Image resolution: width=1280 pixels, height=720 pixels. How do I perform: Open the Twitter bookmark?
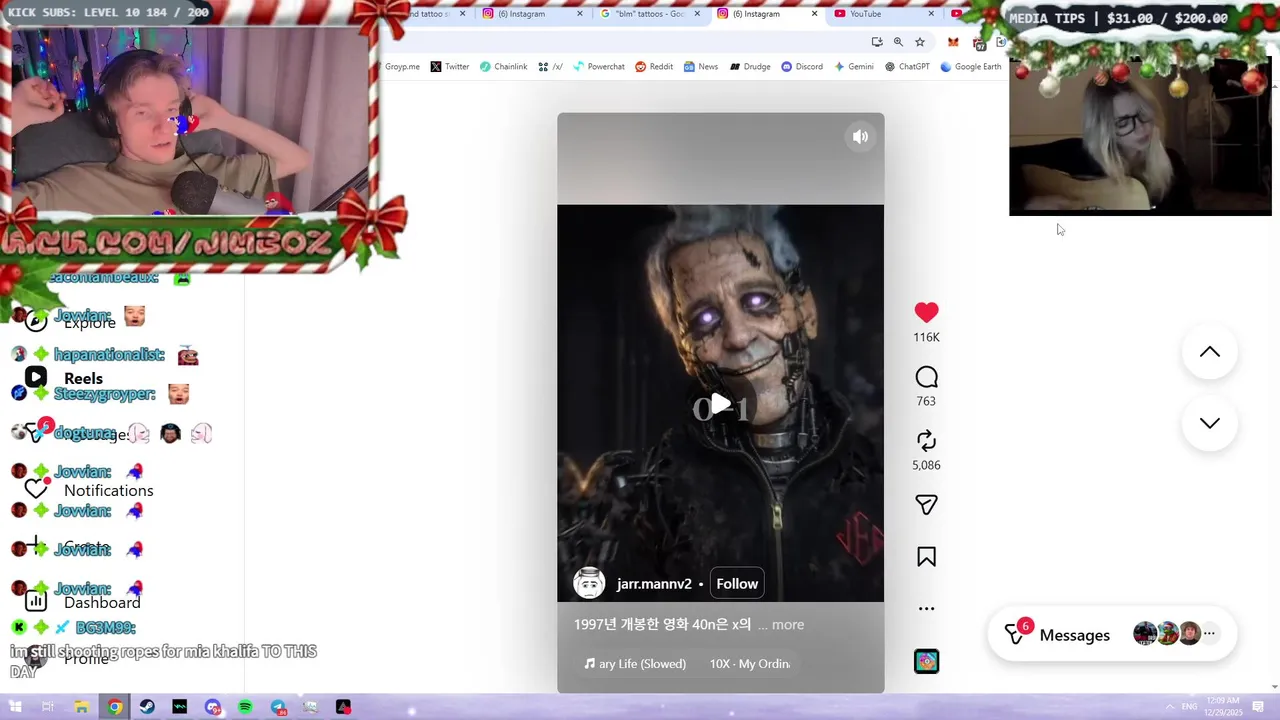(450, 67)
